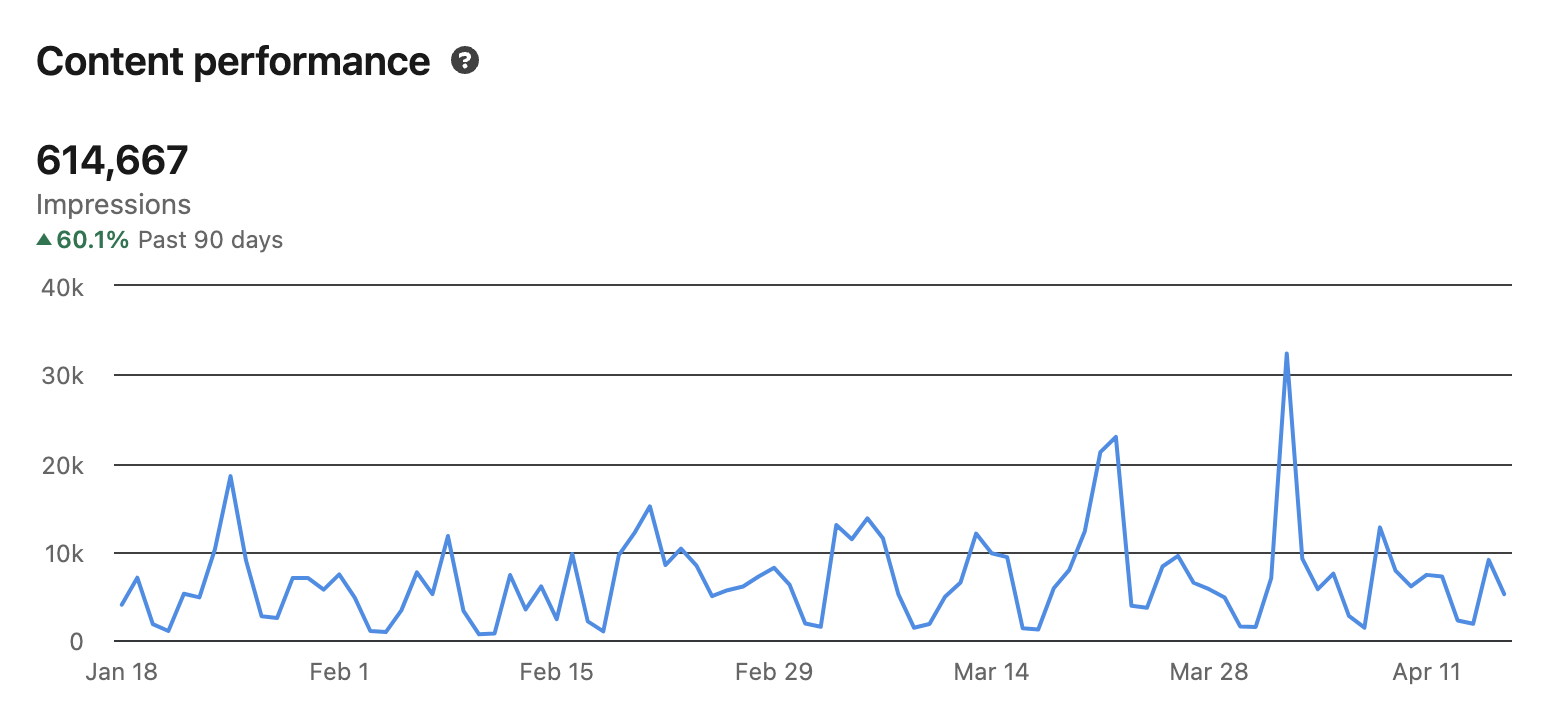This screenshot has height=724, width=1568.
Task: Click the late January peak near 18k
Action: point(230,476)
